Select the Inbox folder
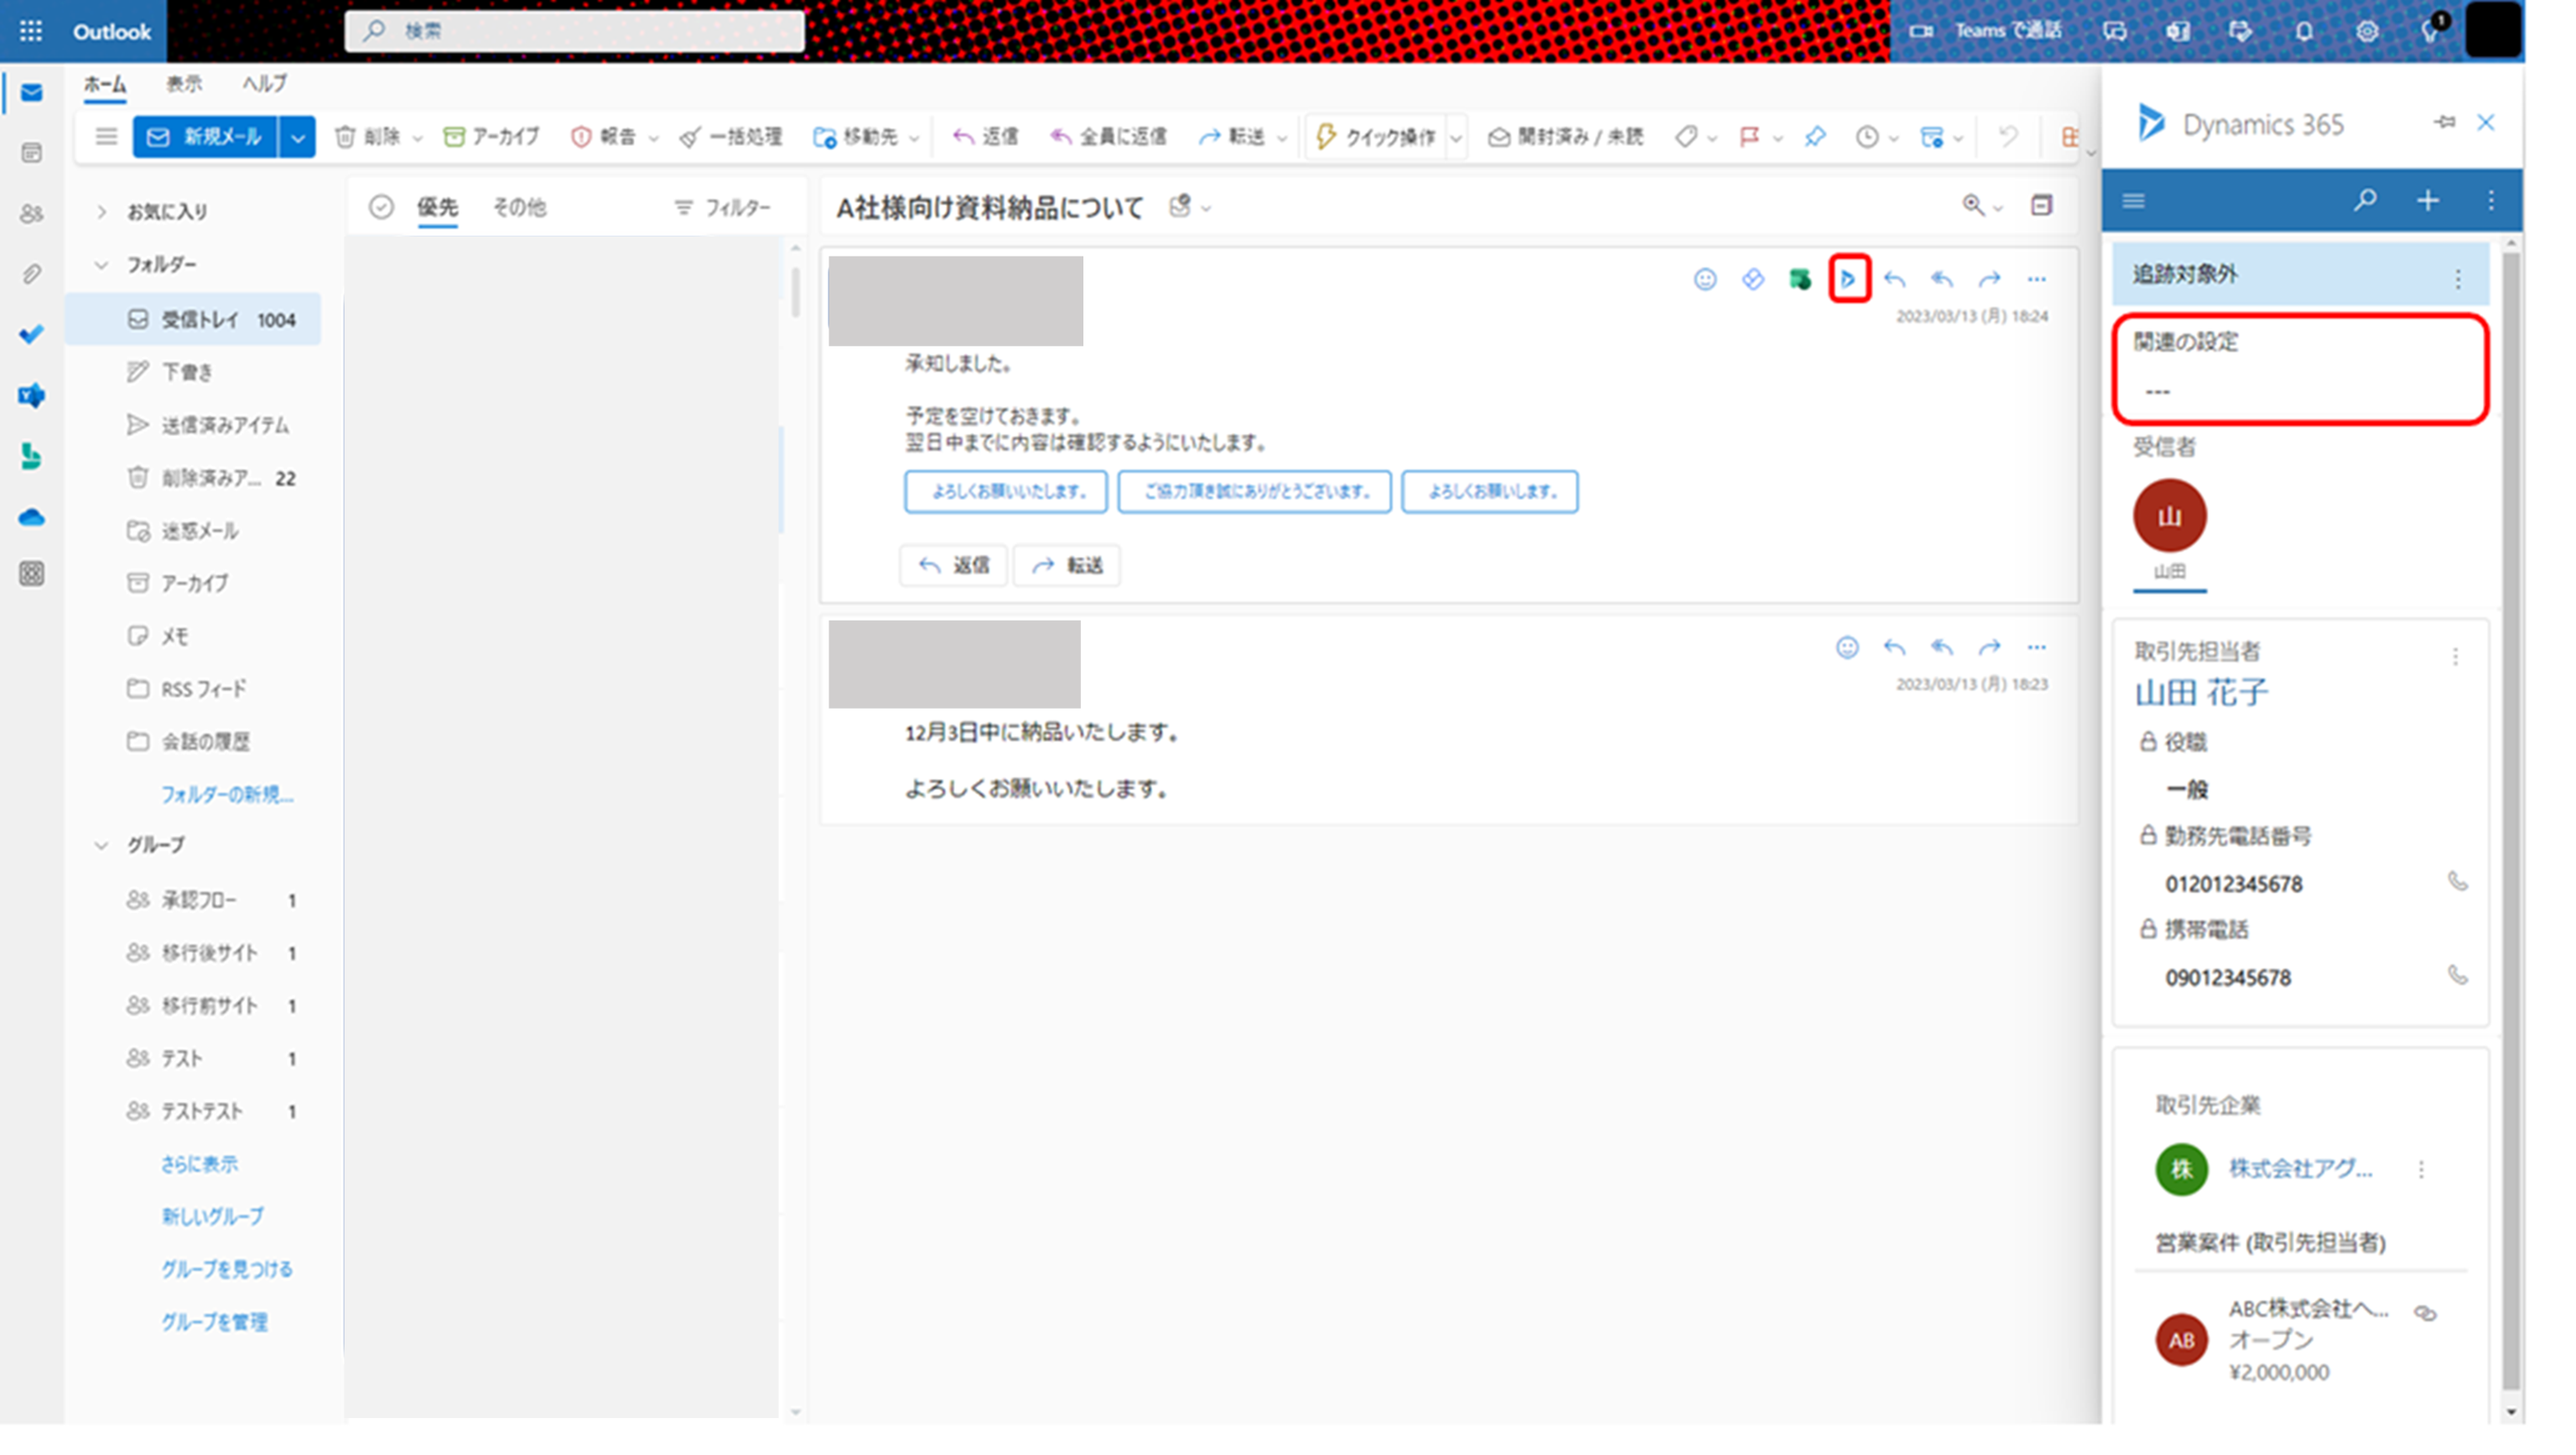2576x1455 pixels. click(x=194, y=320)
